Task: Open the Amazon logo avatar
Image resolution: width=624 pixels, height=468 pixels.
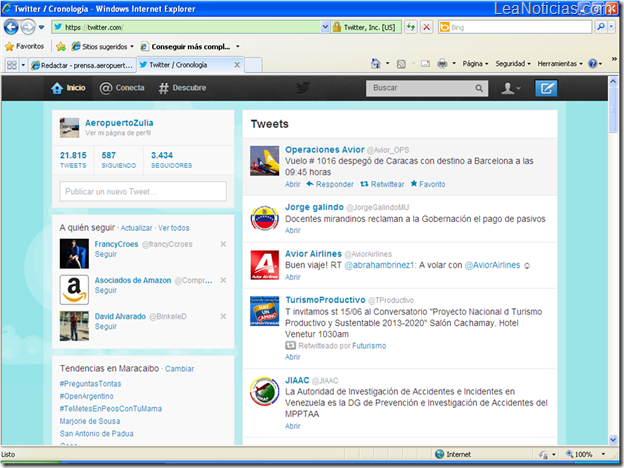Action: click(74, 290)
